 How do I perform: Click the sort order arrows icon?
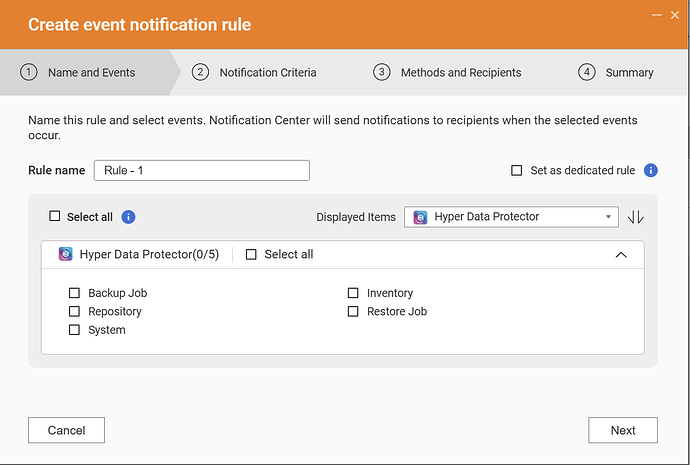pyautogui.click(x=636, y=217)
